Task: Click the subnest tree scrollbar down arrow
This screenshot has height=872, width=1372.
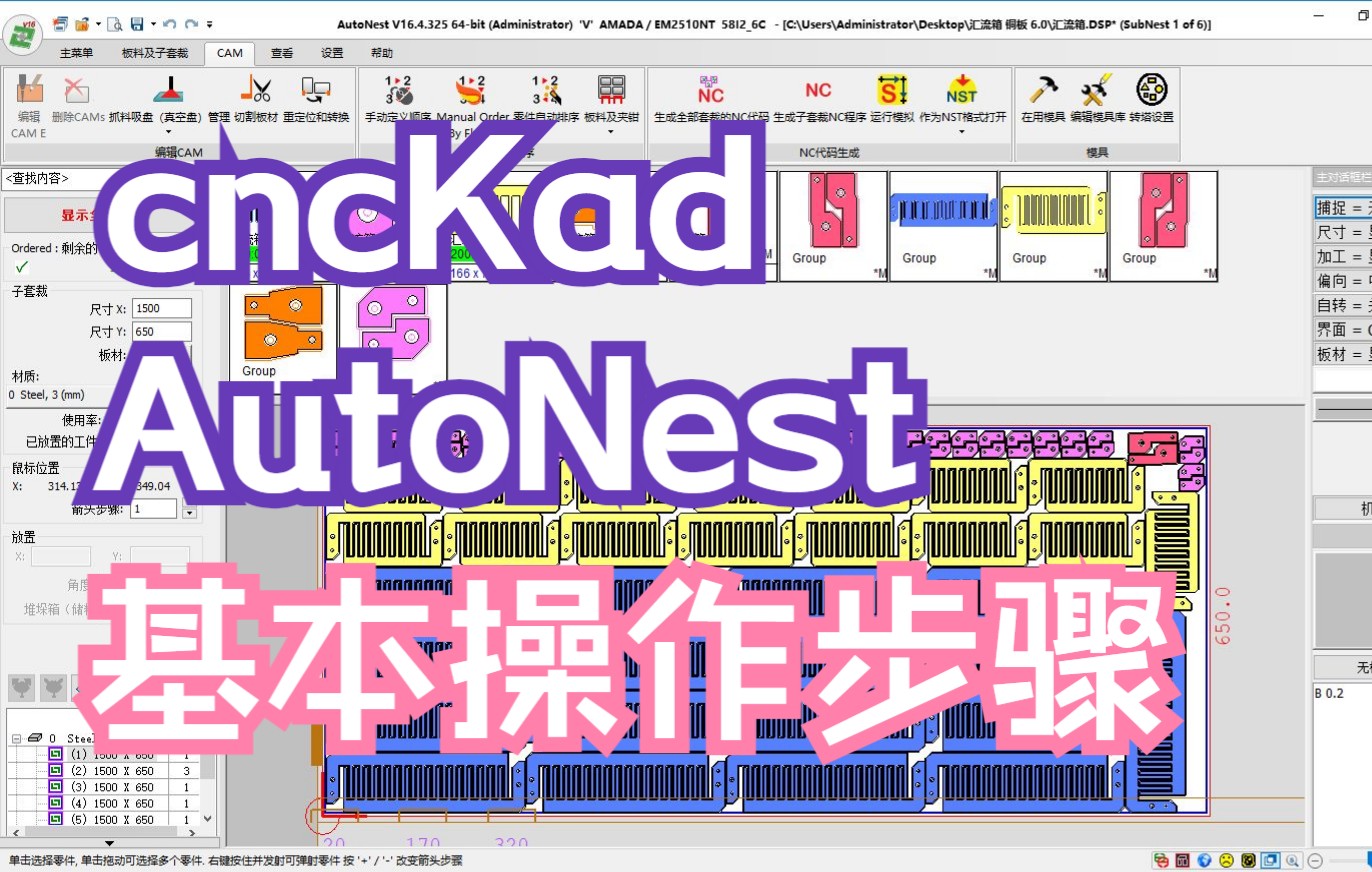Action: click(208, 818)
